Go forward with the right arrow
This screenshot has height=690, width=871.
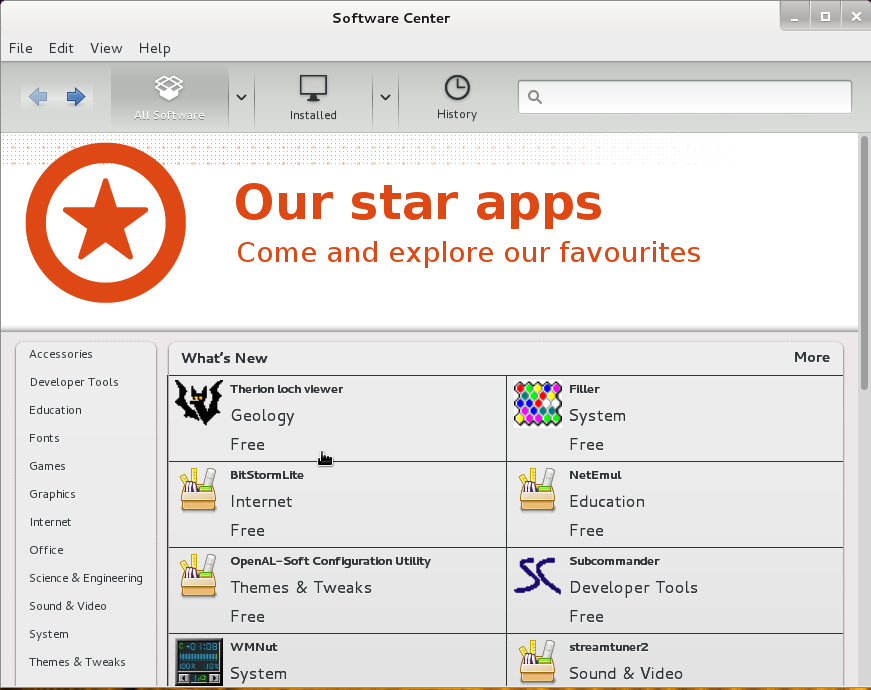[76, 97]
